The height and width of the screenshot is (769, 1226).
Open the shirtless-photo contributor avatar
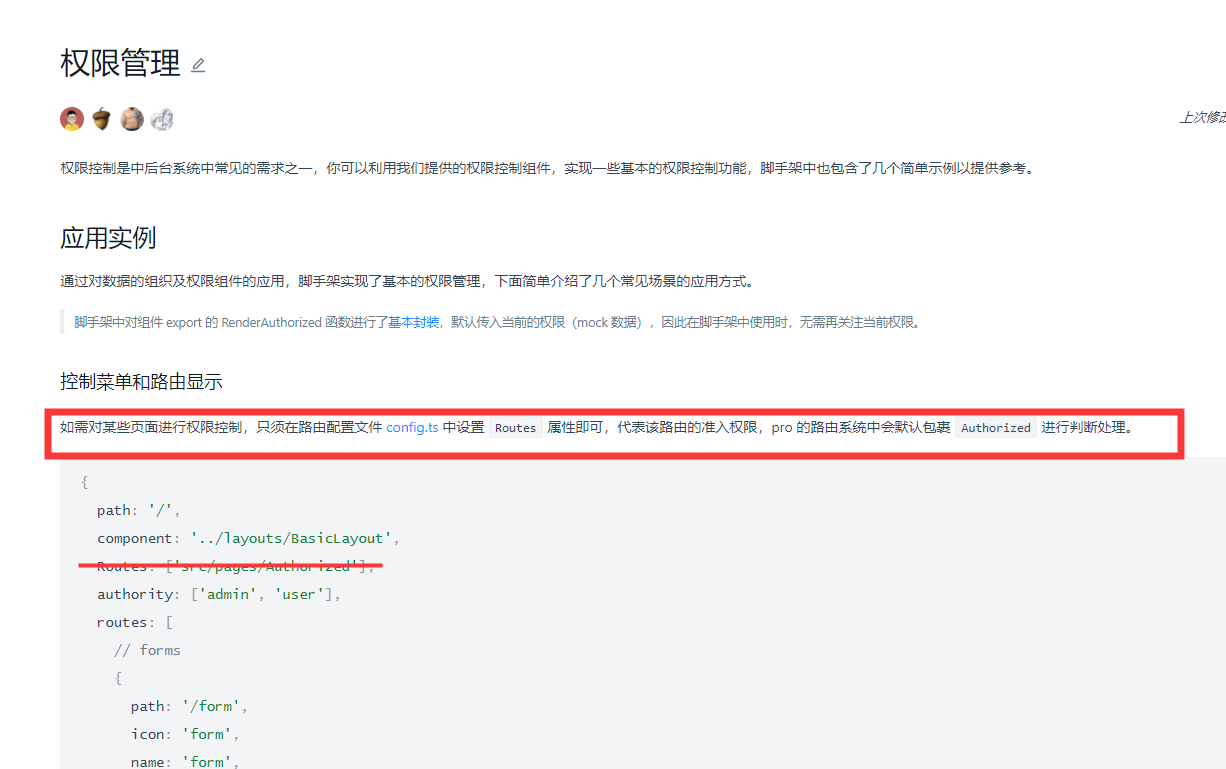[132, 119]
